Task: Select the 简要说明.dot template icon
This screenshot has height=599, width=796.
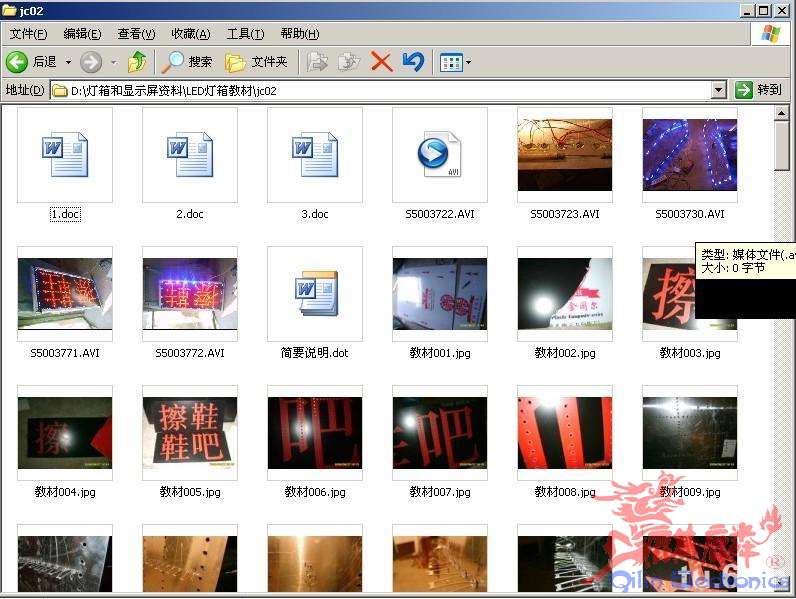Action: (x=315, y=294)
